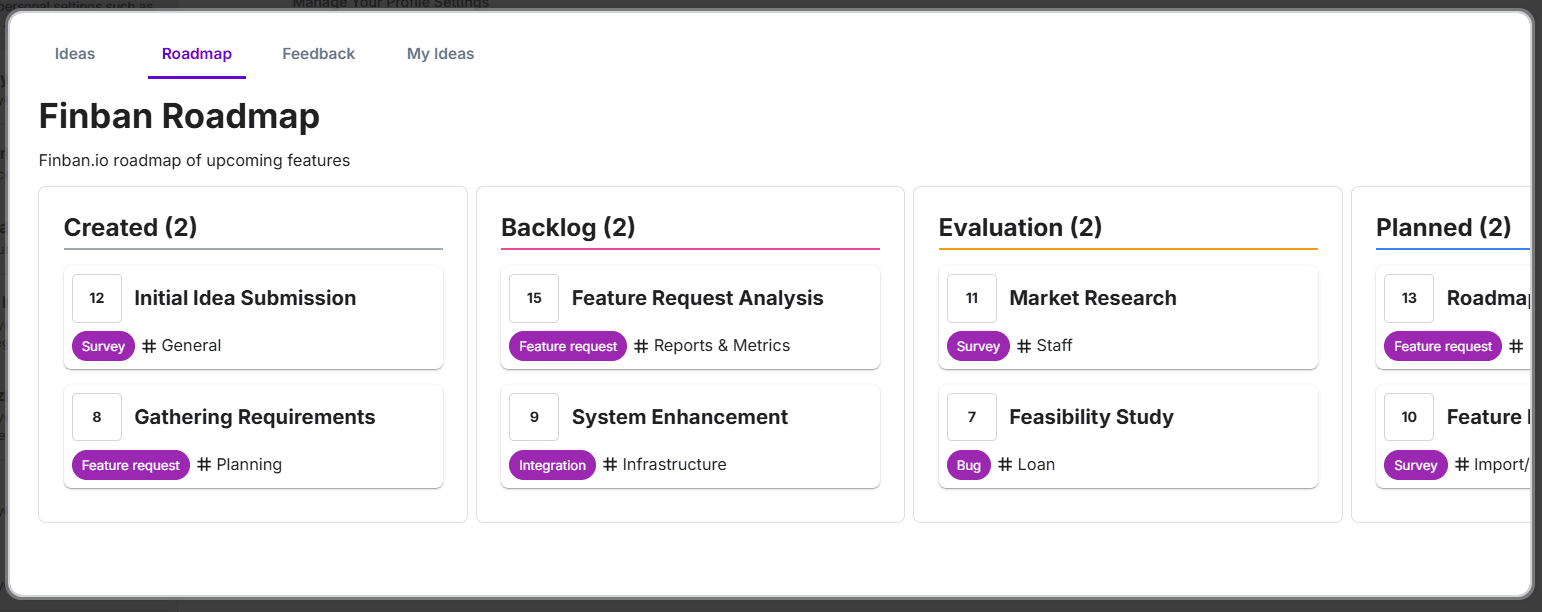Viewport: 1542px width, 612px height.
Task: Open Feature Request Analysis card title
Action: click(697, 298)
